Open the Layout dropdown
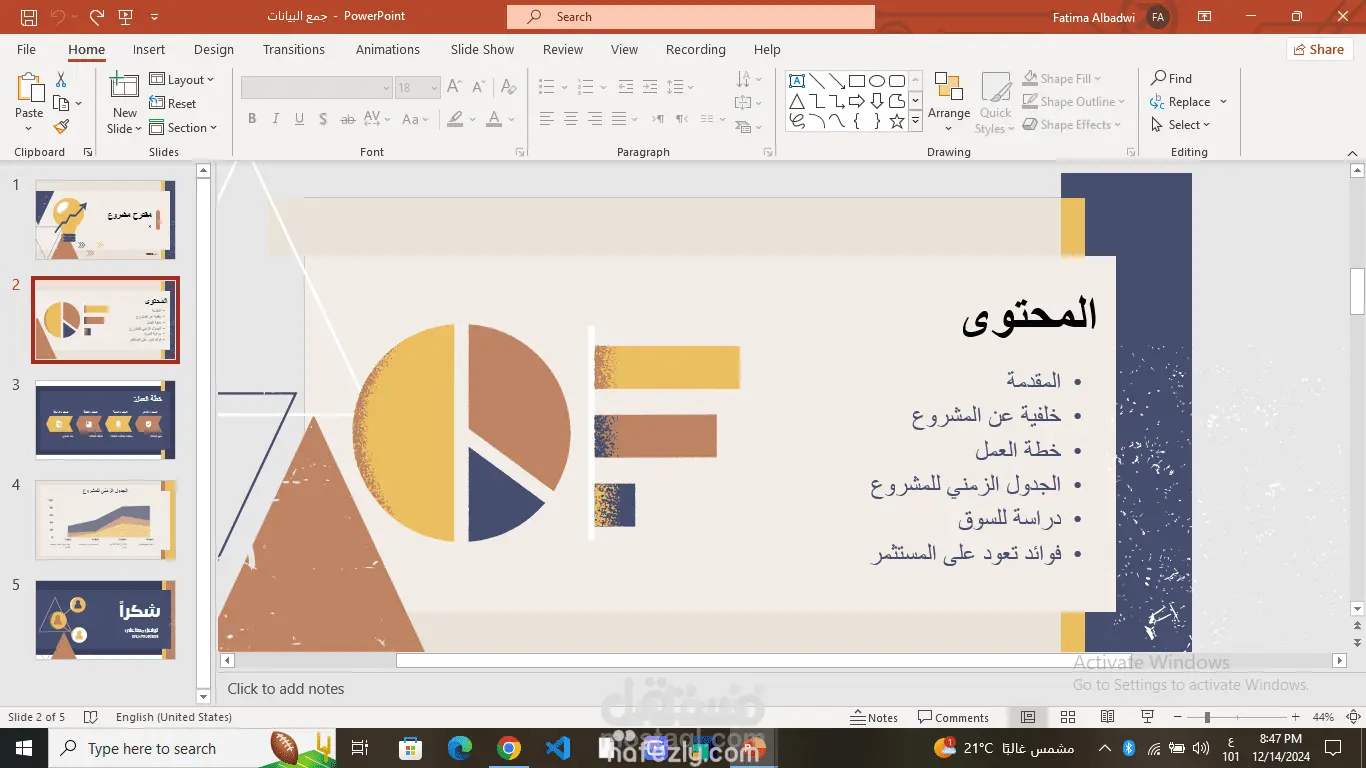Viewport: 1366px width, 768px height. [x=182, y=80]
